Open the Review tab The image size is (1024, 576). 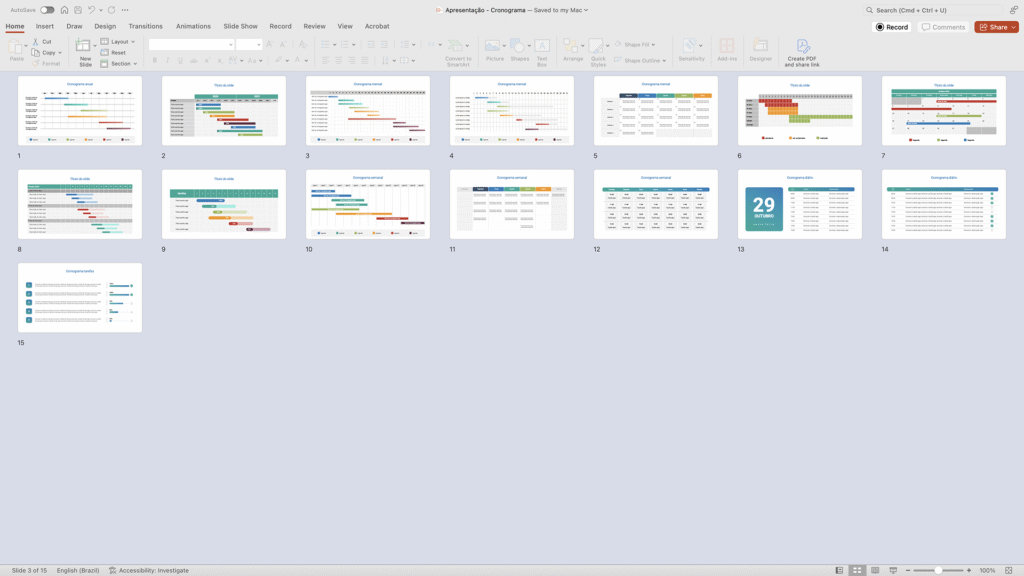point(314,26)
